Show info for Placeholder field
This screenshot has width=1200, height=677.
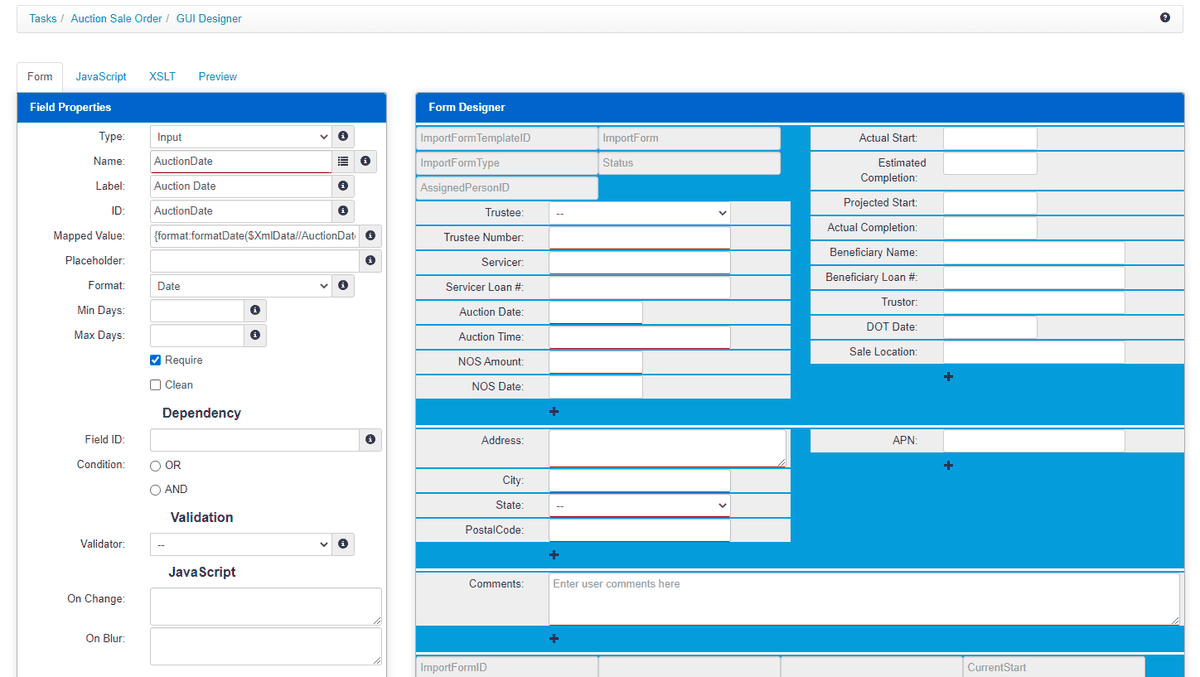[370, 261]
